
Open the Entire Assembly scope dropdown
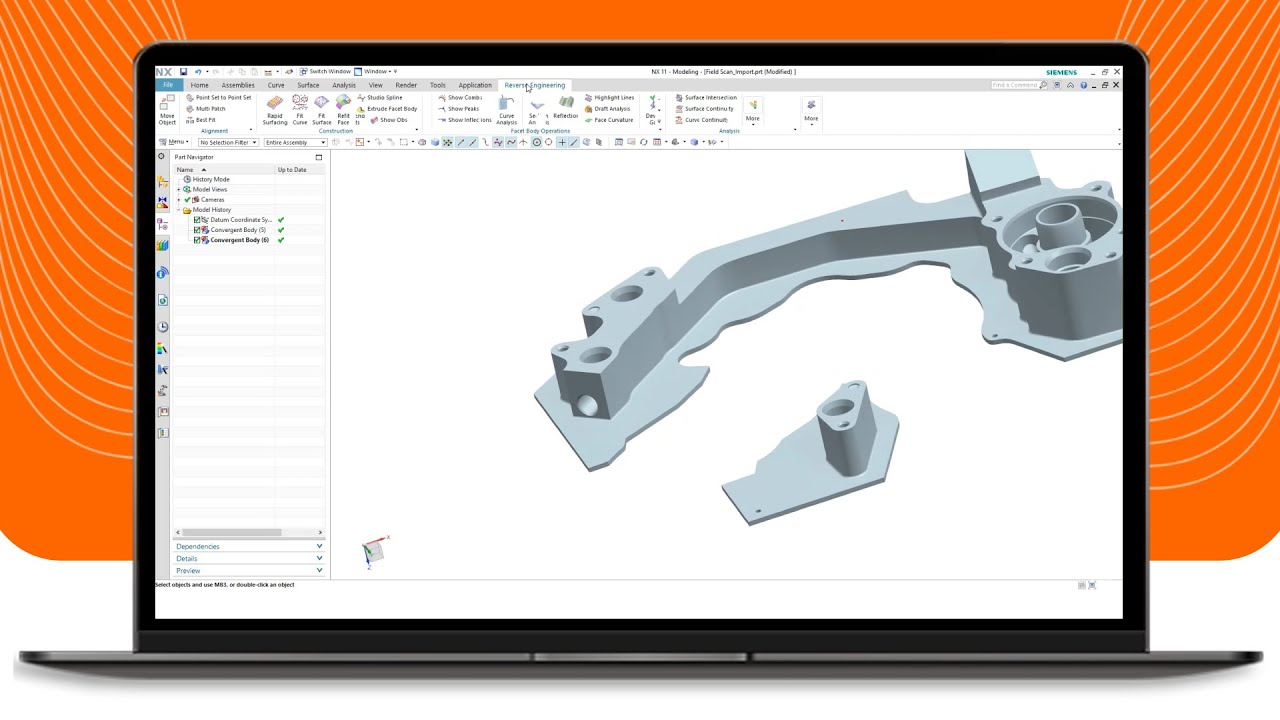[295, 142]
